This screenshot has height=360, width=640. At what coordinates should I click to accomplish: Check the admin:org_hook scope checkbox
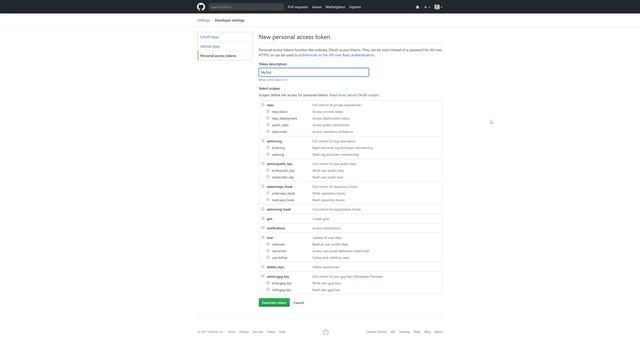coord(263,209)
